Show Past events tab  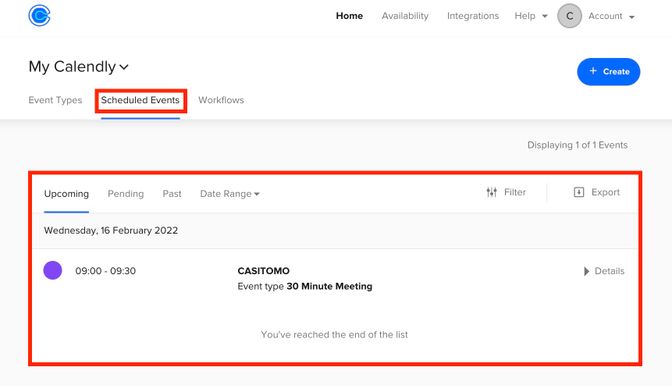(x=172, y=194)
